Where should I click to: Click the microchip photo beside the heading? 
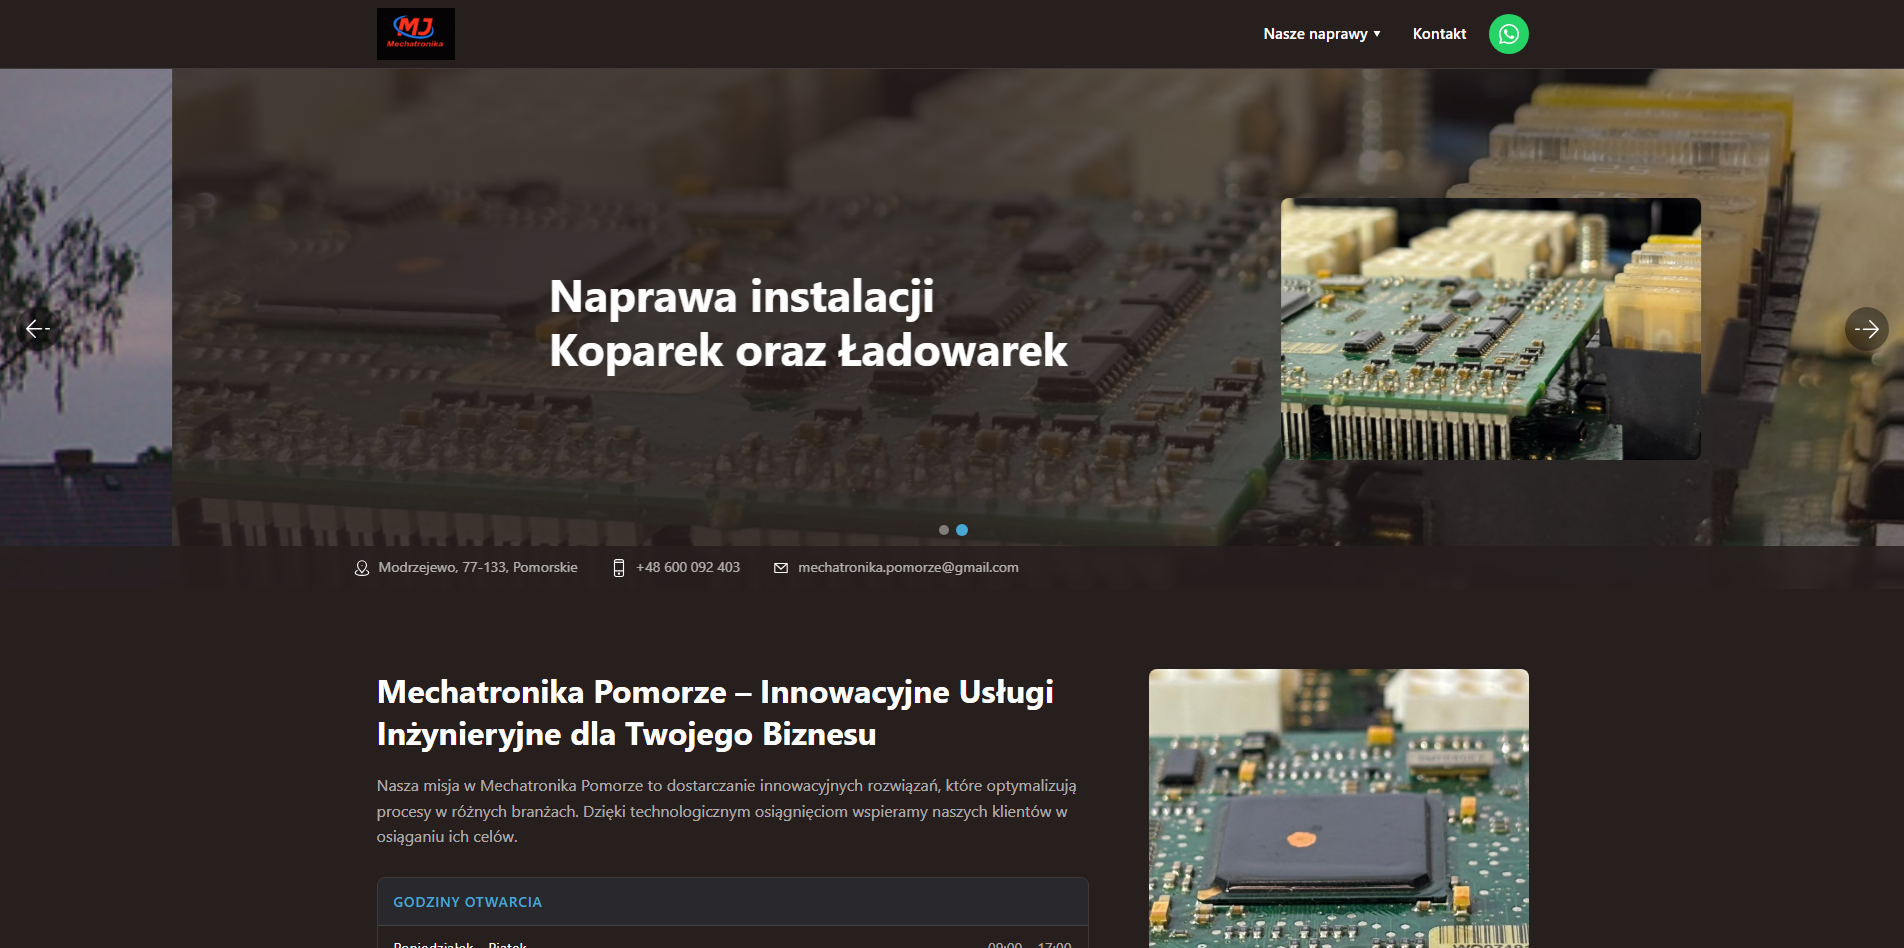click(x=1338, y=808)
